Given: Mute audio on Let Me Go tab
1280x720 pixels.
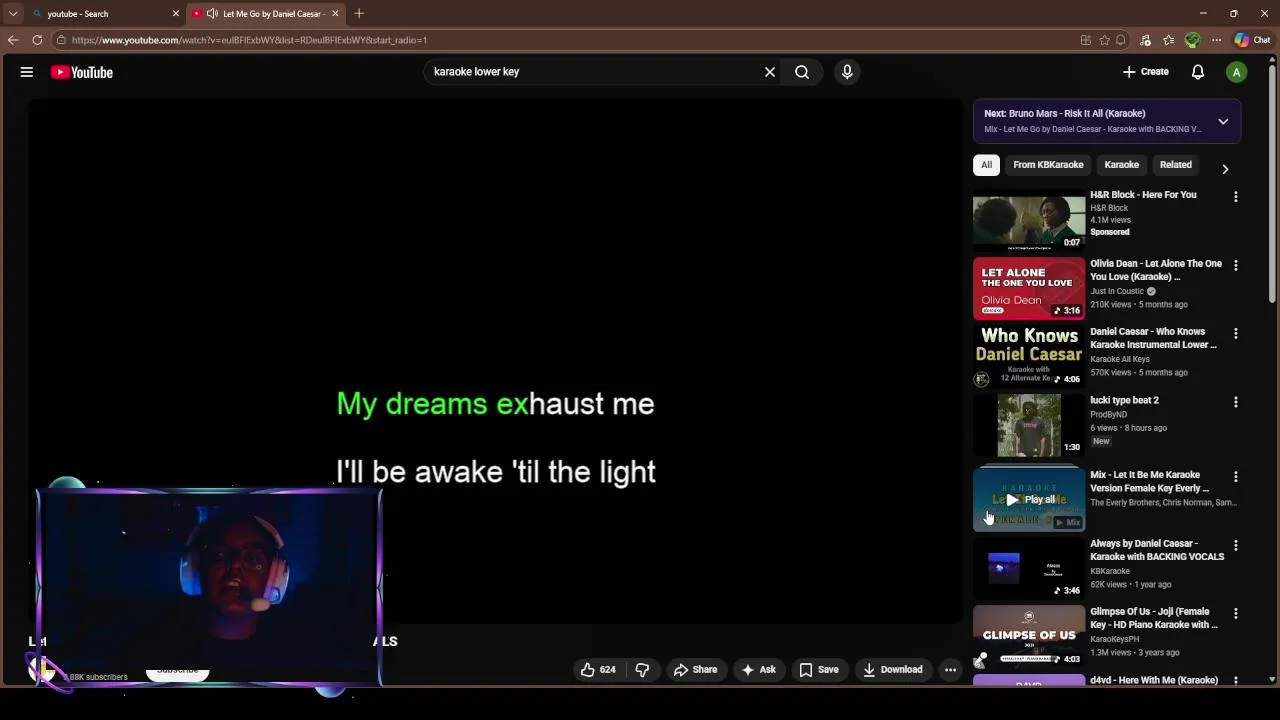Looking at the screenshot, I should (x=212, y=14).
